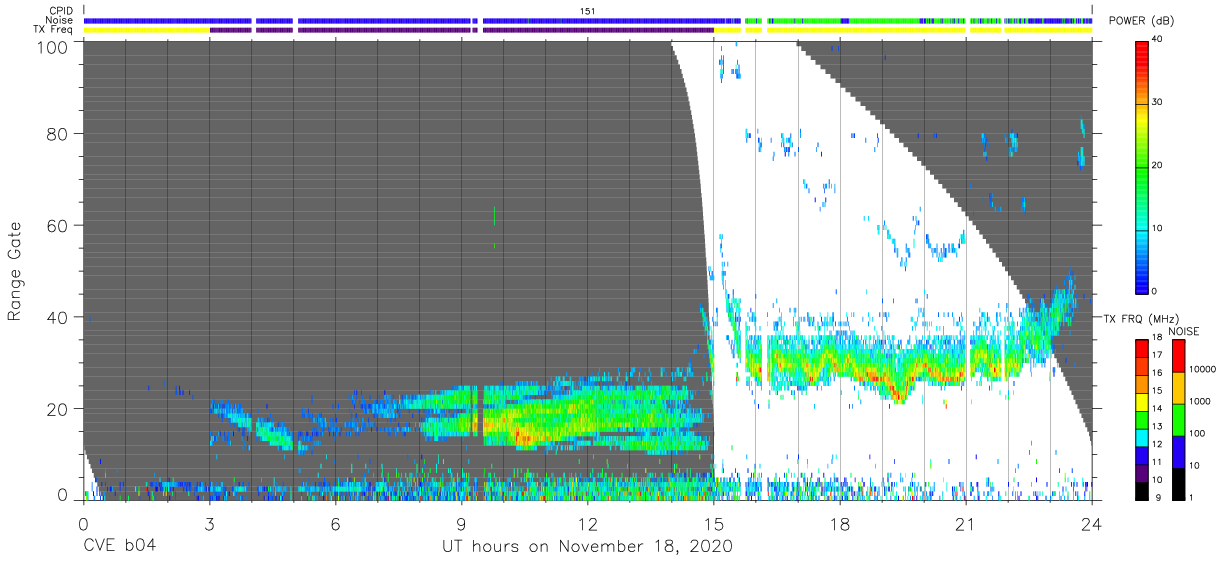The width and height of the screenshot is (1228, 567).
Task: Click the '1' tick on NOISE scale
Action: pos(1190,497)
